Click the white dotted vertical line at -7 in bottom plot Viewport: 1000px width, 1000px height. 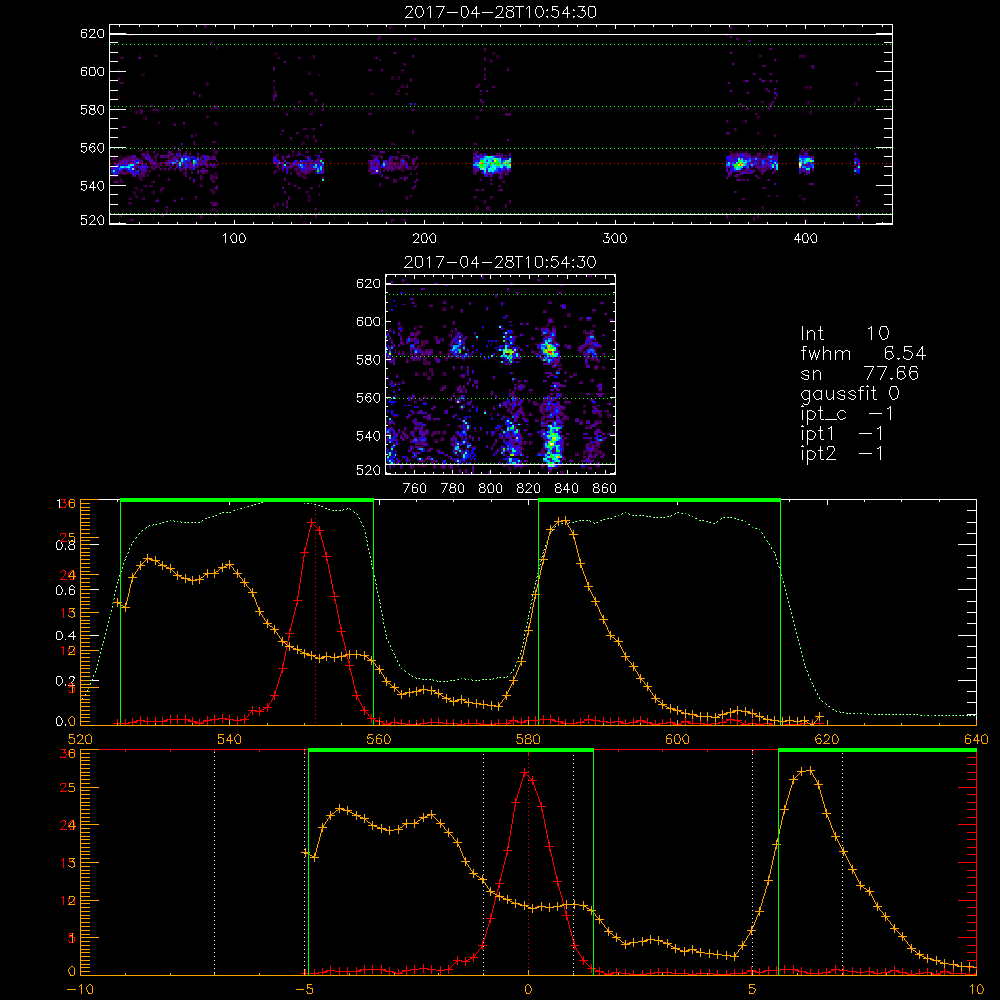(214, 862)
